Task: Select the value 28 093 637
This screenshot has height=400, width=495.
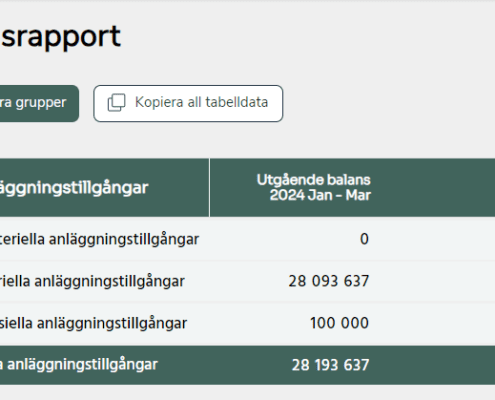Action: [329, 281]
